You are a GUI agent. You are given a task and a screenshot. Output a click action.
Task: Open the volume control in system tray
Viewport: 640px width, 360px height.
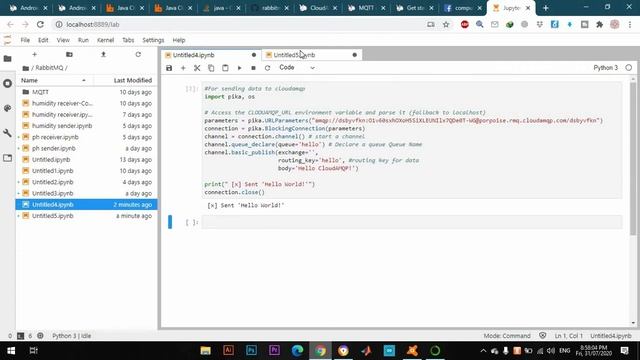[551, 351]
